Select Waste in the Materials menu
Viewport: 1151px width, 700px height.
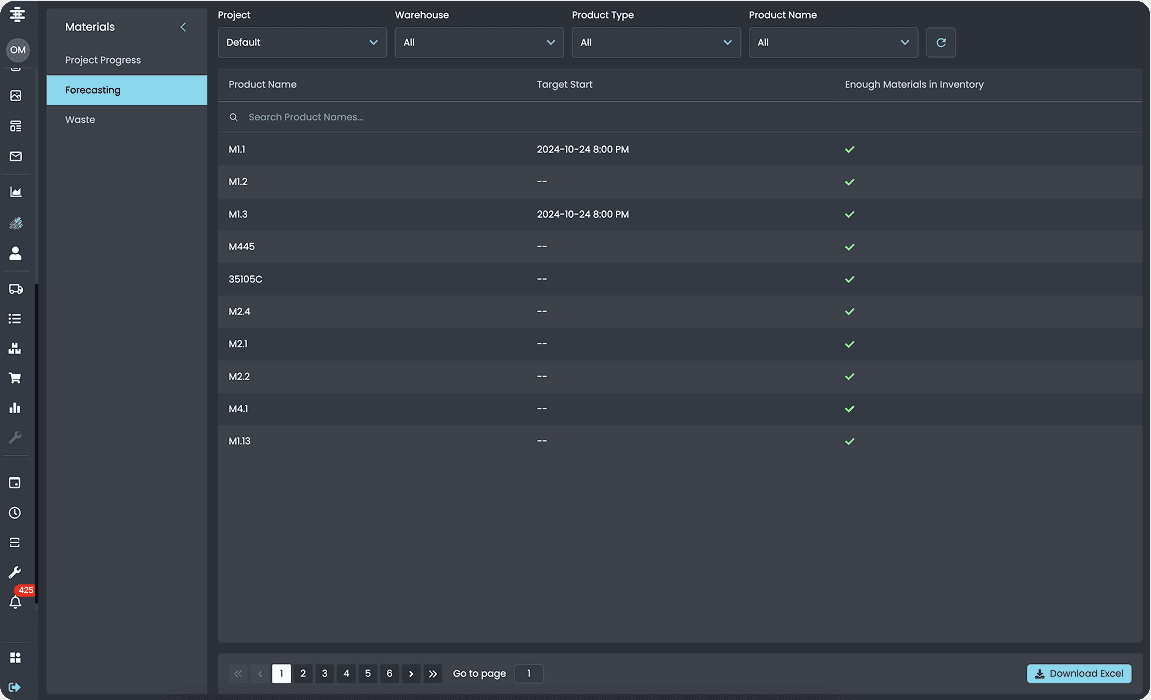point(80,120)
